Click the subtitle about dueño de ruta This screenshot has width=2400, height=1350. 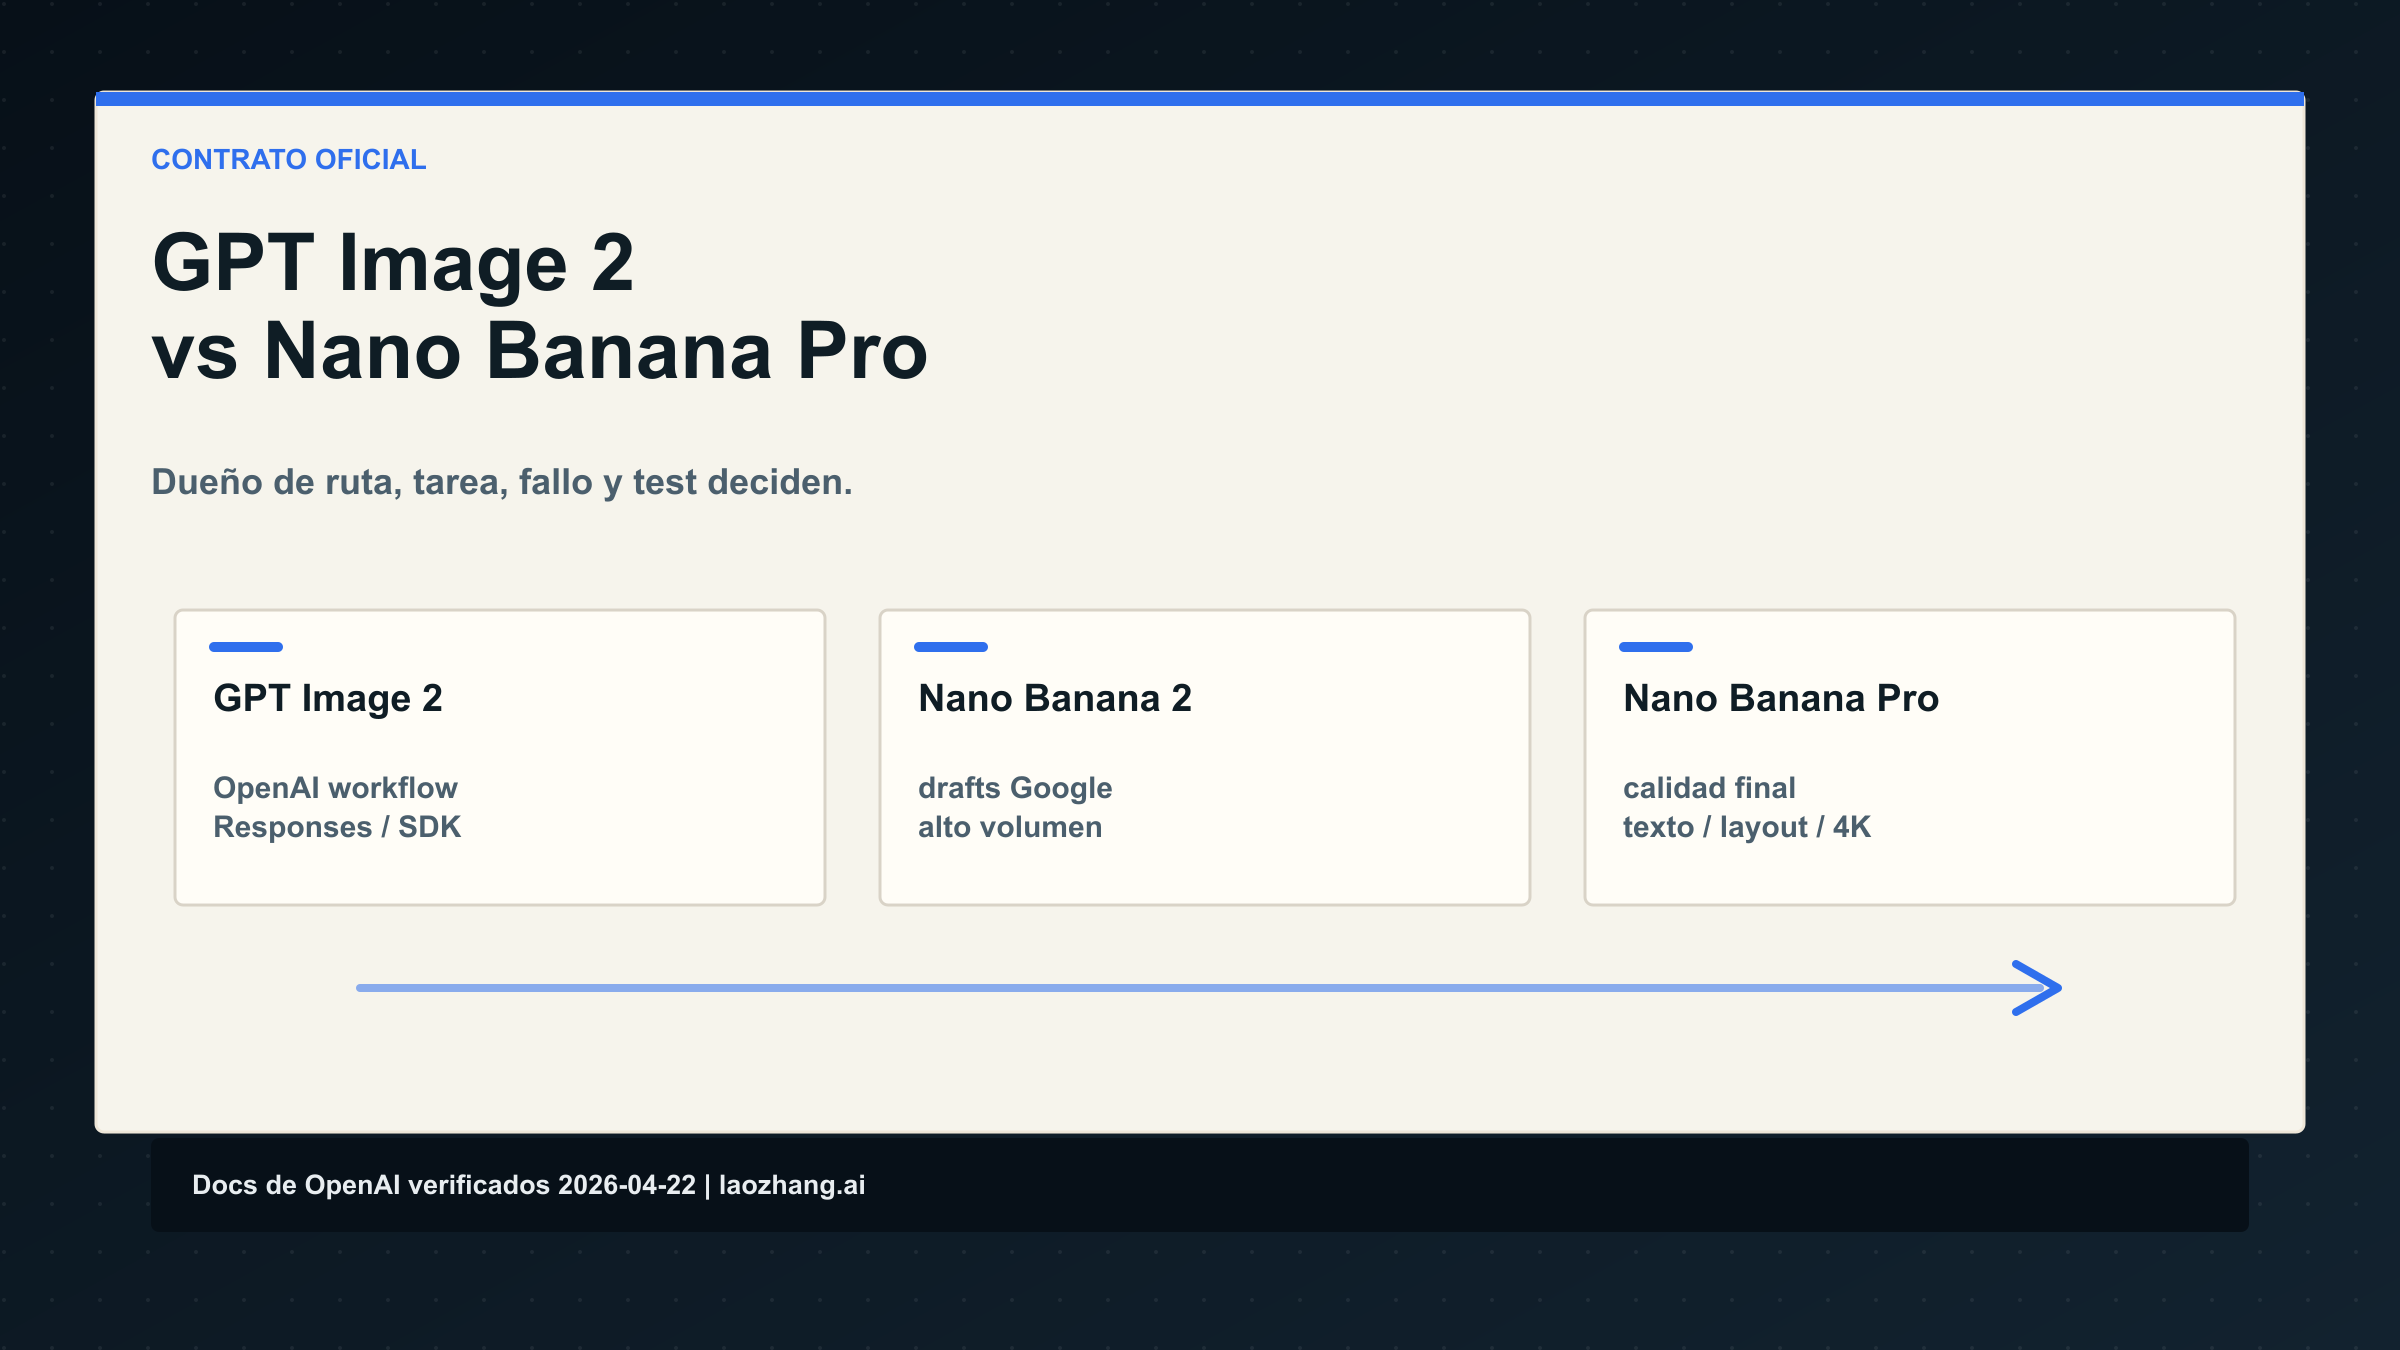click(x=500, y=481)
